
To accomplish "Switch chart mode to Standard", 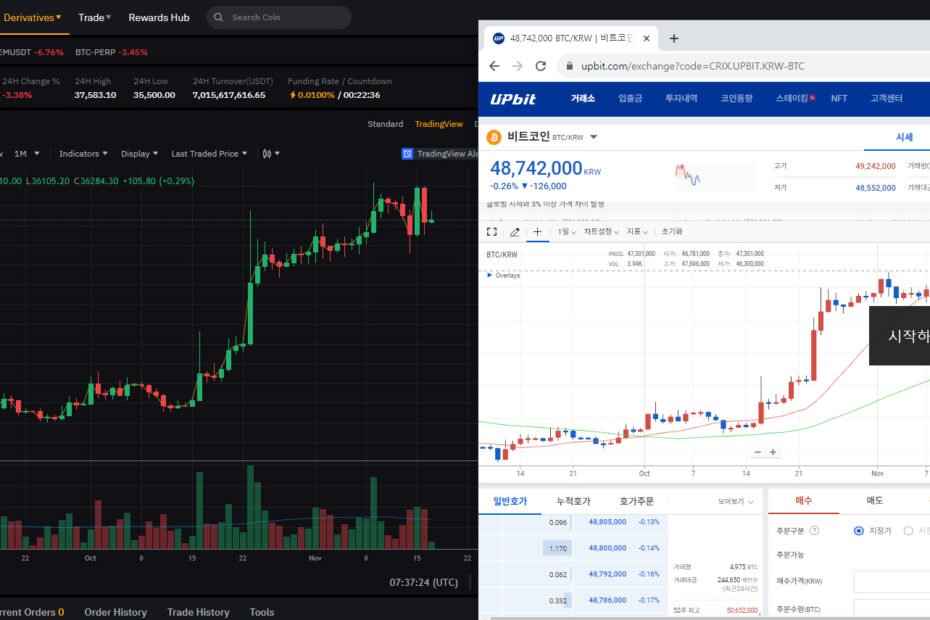I will point(385,124).
